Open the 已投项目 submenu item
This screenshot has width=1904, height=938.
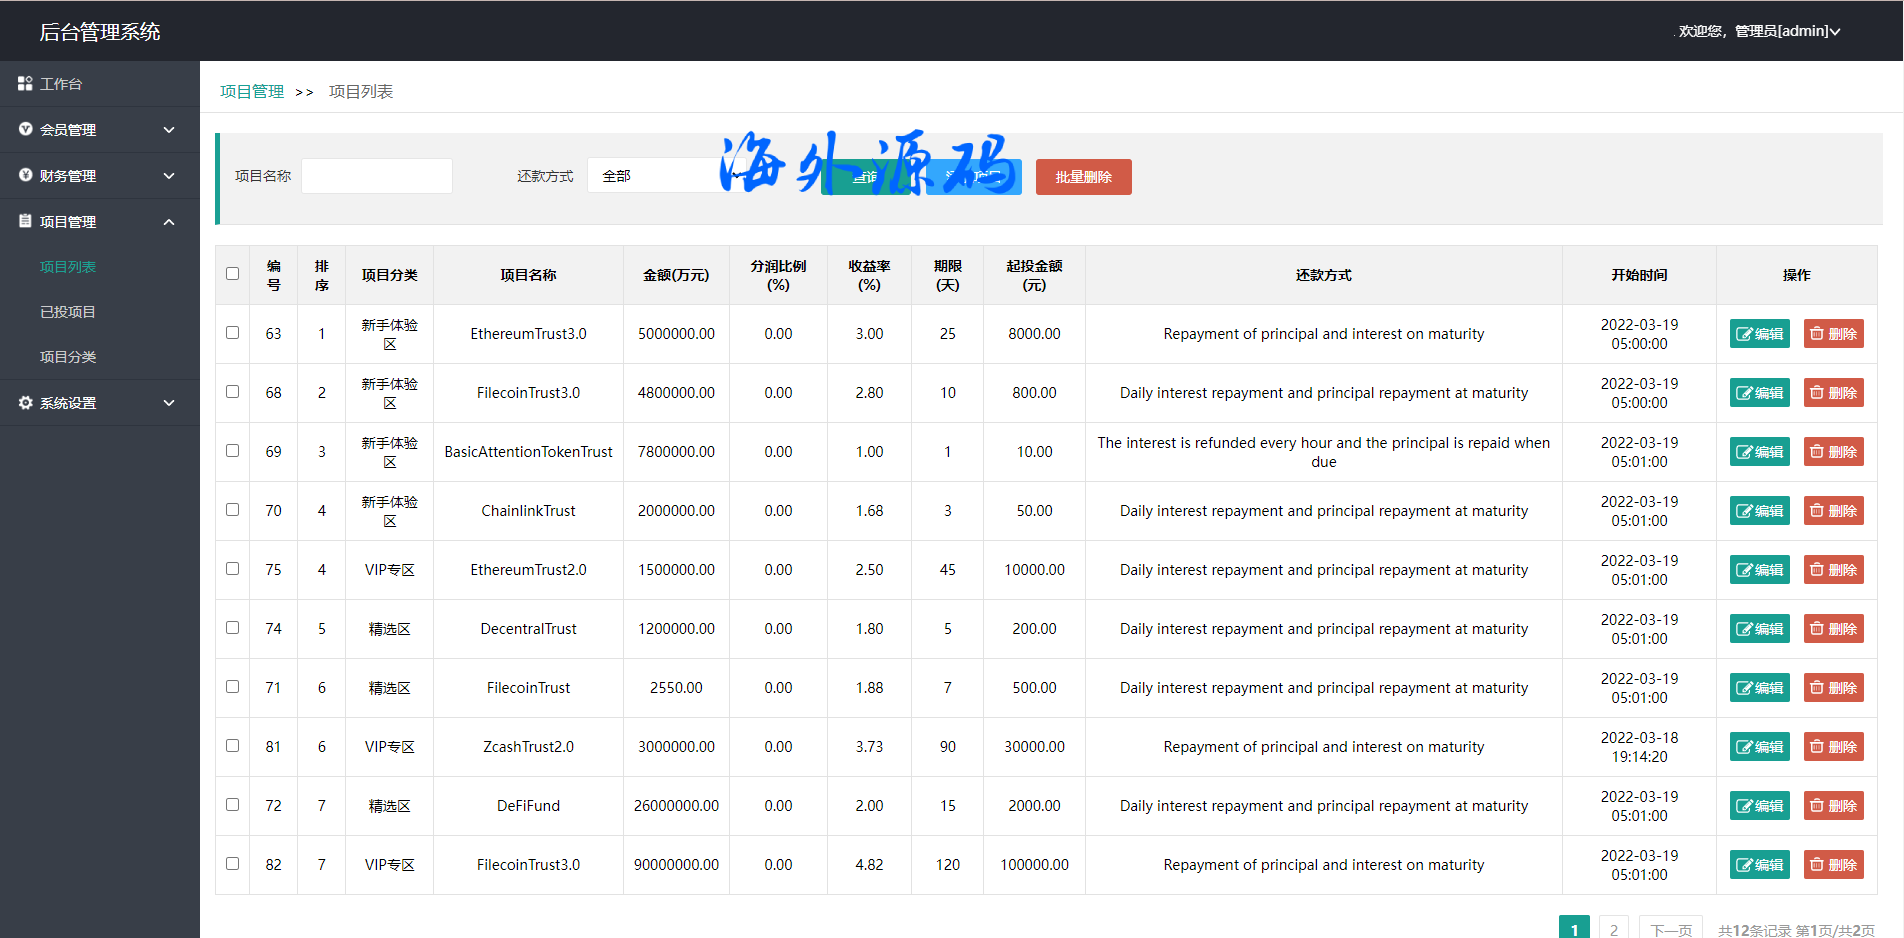coord(68,312)
